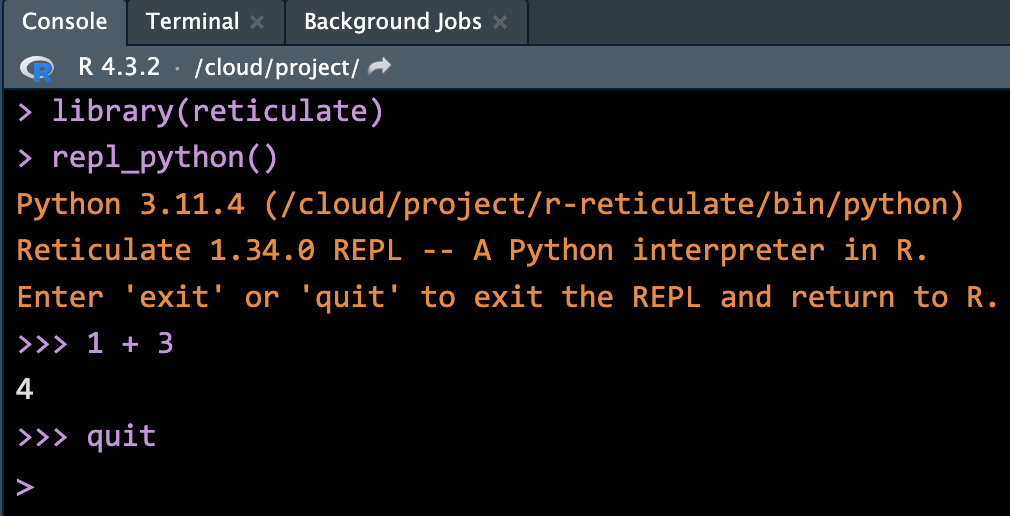Viewport: 1010px width, 516px height.
Task: Click the /cloud/project/ working directory path
Action: (277, 68)
